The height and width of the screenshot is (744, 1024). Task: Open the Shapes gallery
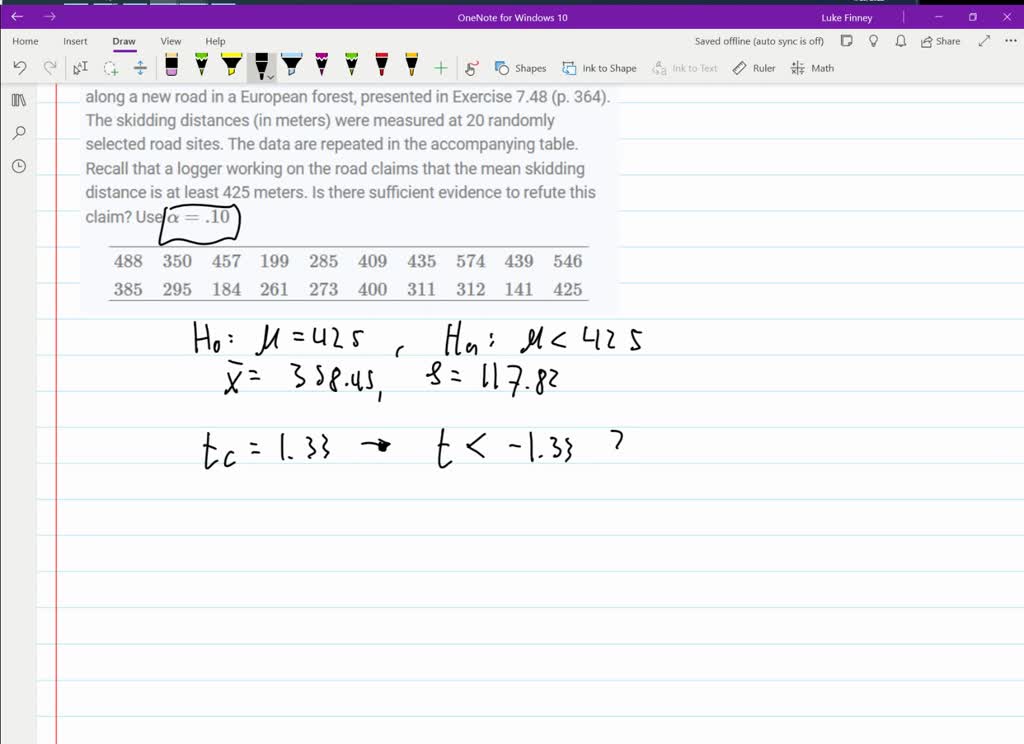coord(520,68)
